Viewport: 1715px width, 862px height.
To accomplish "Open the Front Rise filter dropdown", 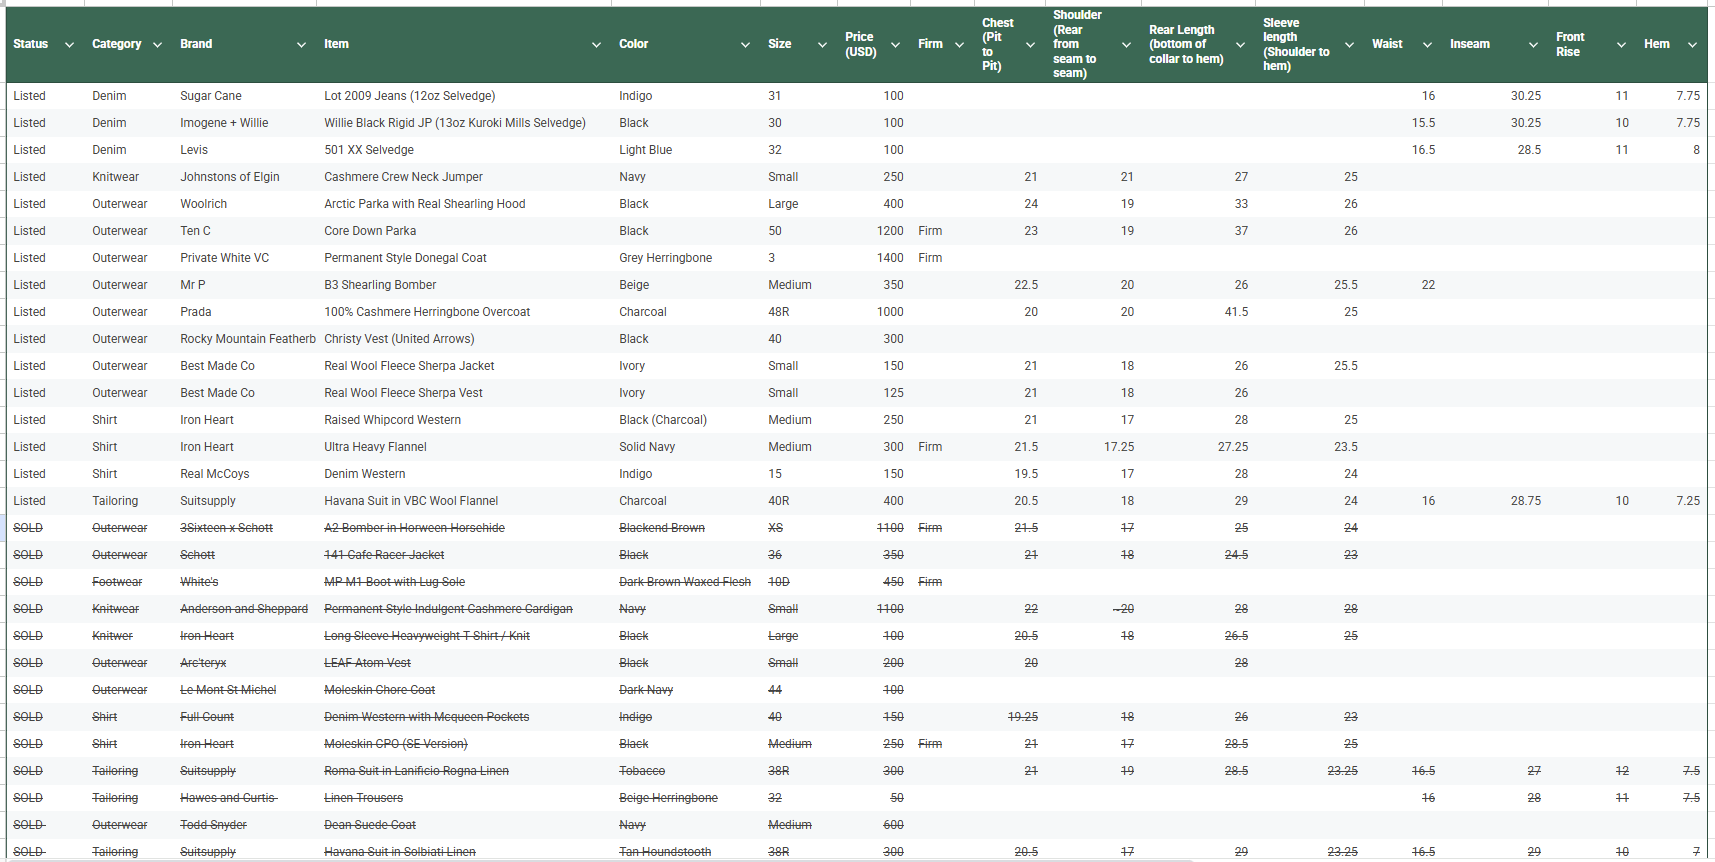I will click(x=1621, y=45).
